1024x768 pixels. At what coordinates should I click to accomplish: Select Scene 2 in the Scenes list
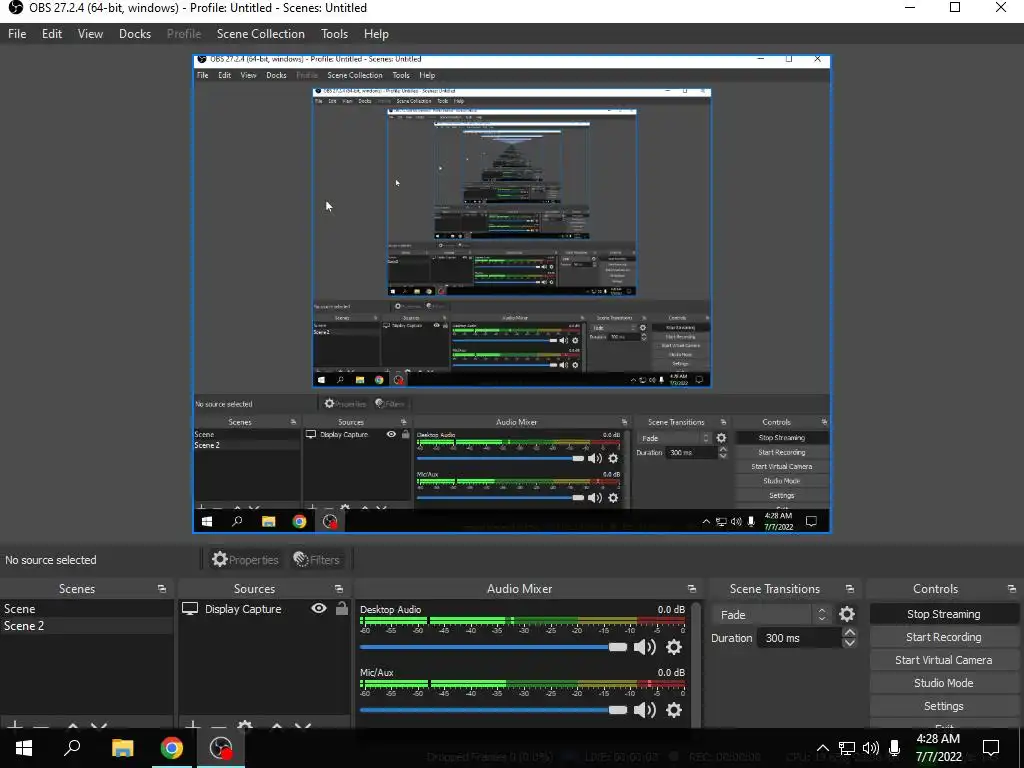[x=86, y=626]
